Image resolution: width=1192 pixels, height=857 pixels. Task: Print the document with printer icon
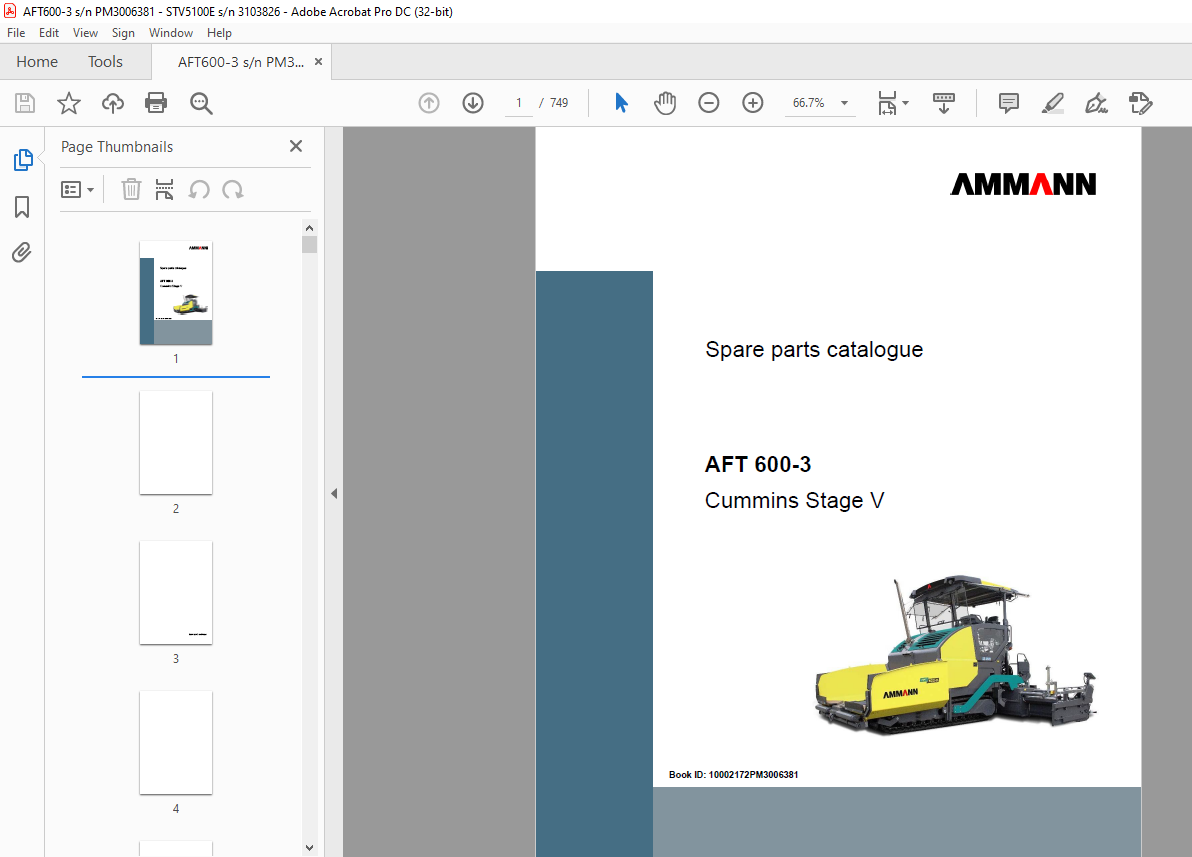(x=156, y=103)
